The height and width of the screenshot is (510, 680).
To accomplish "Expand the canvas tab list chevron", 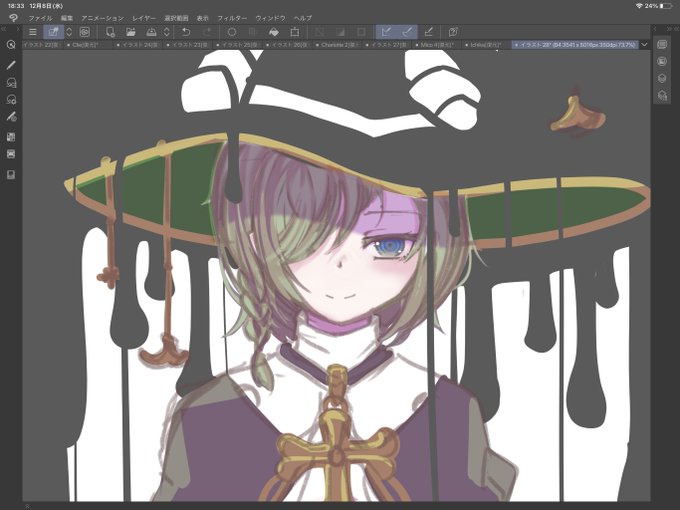I will [x=644, y=45].
